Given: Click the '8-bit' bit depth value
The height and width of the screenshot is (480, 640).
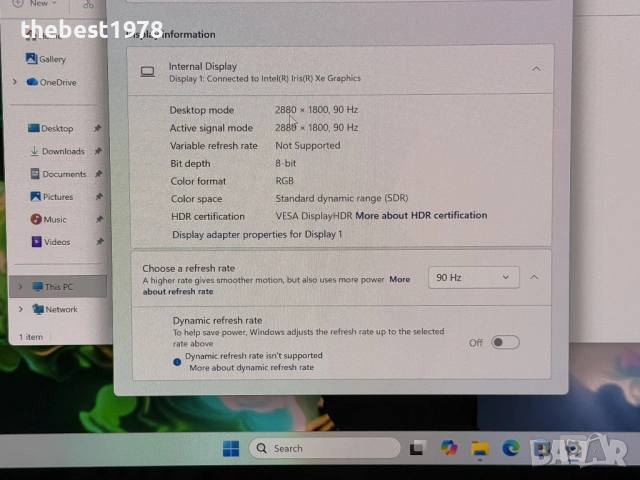Looking at the screenshot, I should 286,163.
